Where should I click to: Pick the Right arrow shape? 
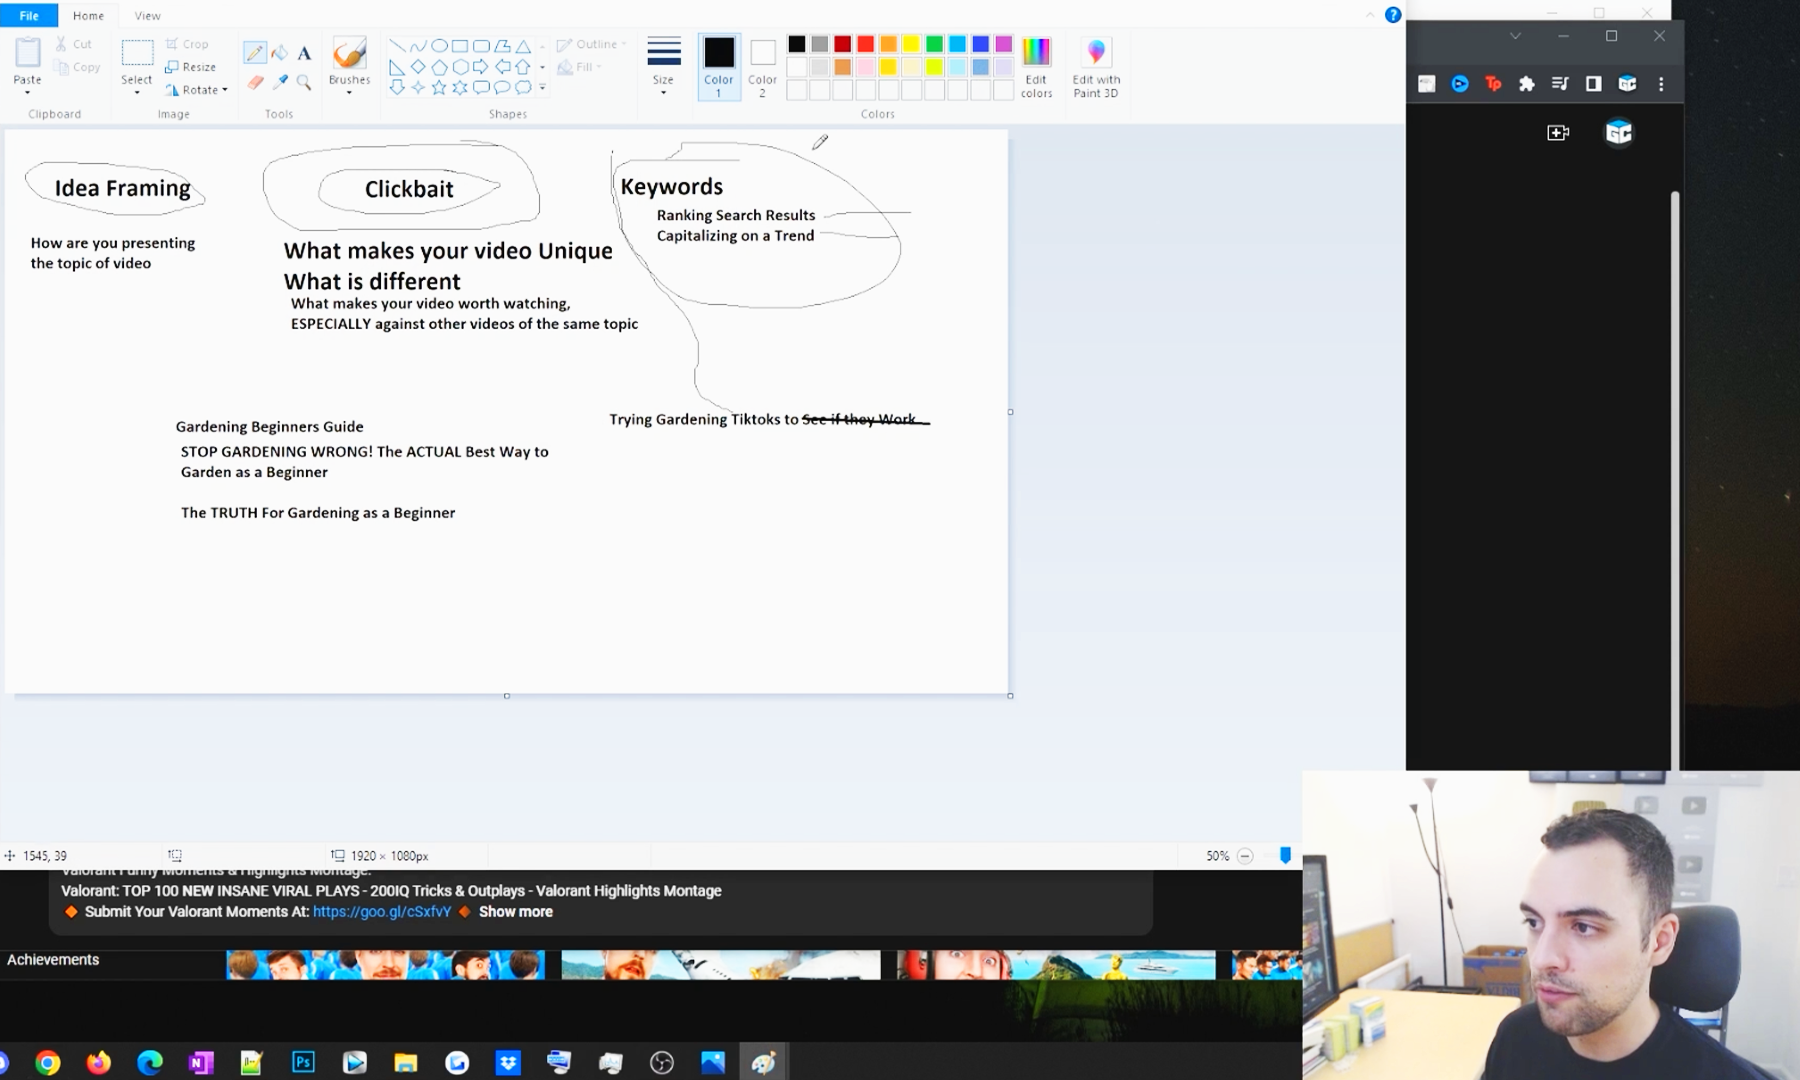click(481, 67)
